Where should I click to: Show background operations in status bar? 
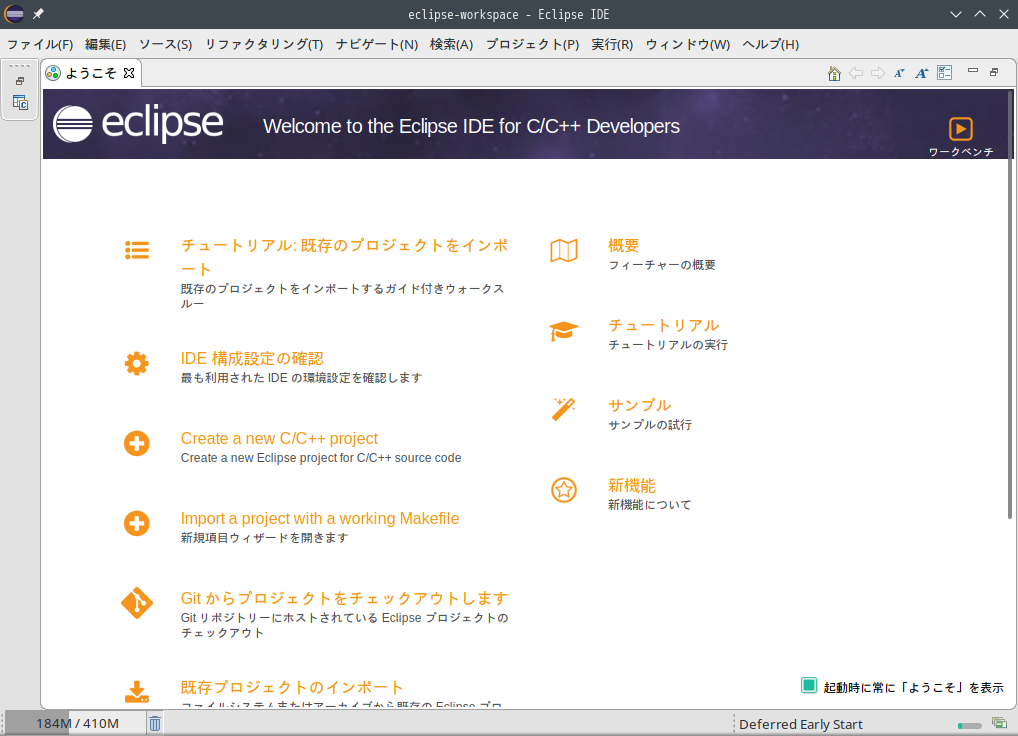[999, 722]
